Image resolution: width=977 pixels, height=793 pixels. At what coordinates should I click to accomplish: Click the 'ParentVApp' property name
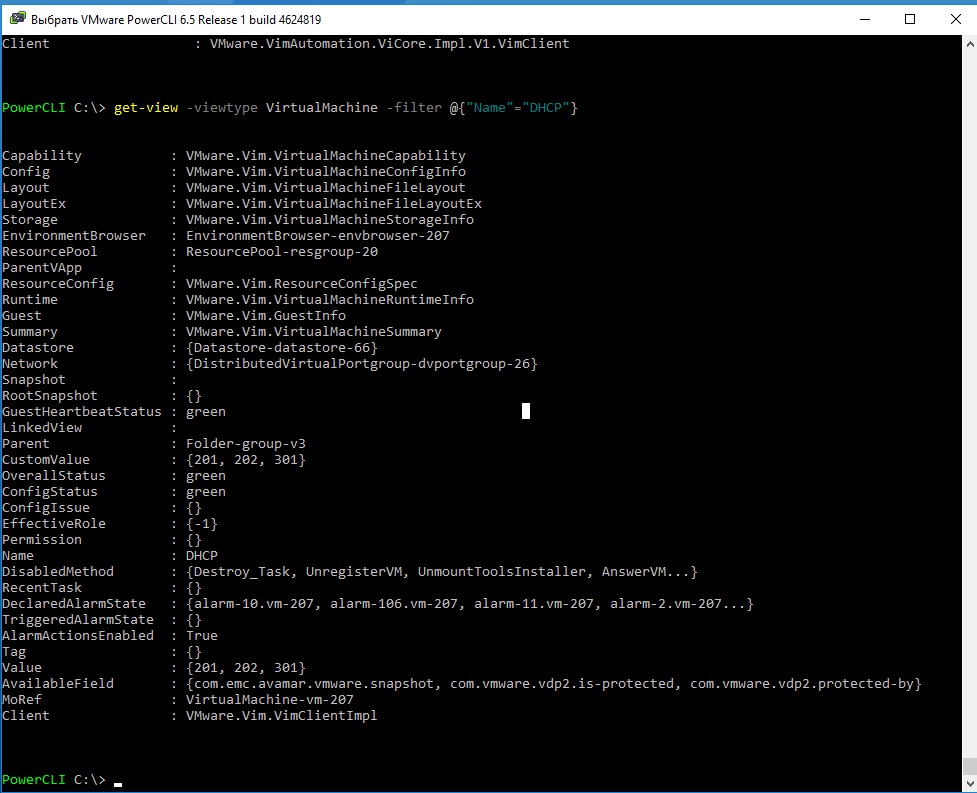[42, 268]
